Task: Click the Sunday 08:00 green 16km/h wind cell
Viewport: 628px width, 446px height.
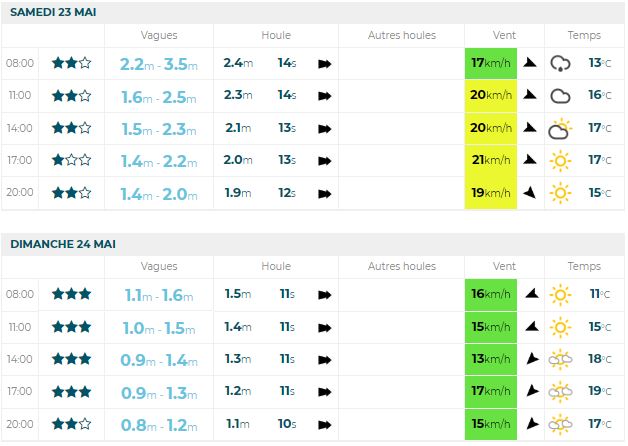Action: pyautogui.click(x=491, y=294)
